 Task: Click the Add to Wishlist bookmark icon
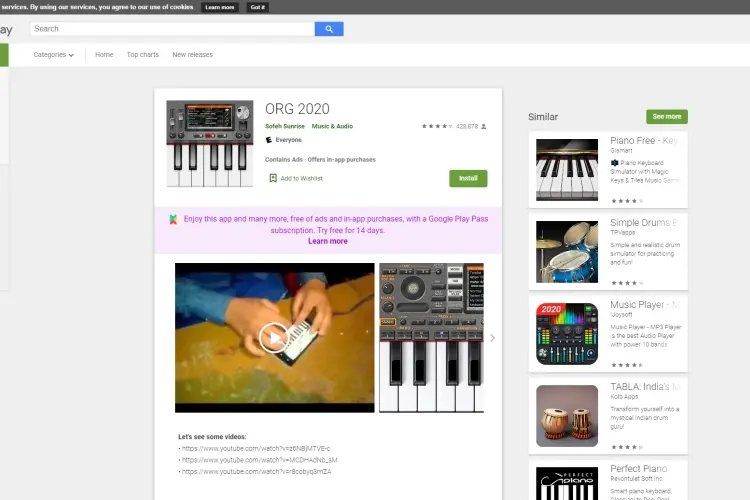[273, 178]
